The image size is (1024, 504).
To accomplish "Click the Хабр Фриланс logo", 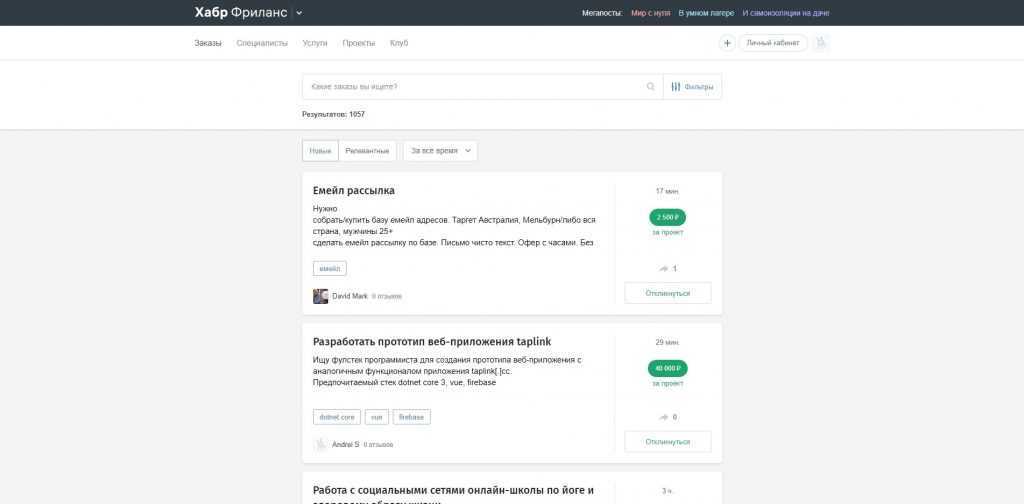I will point(240,13).
